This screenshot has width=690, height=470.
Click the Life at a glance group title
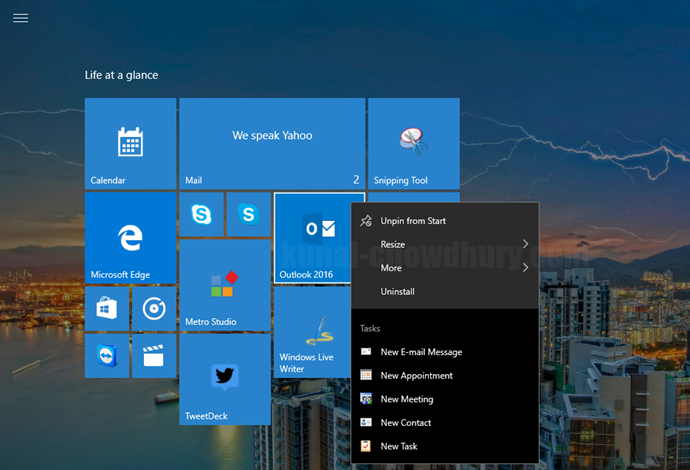pyautogui.click(x=121, y=75)
